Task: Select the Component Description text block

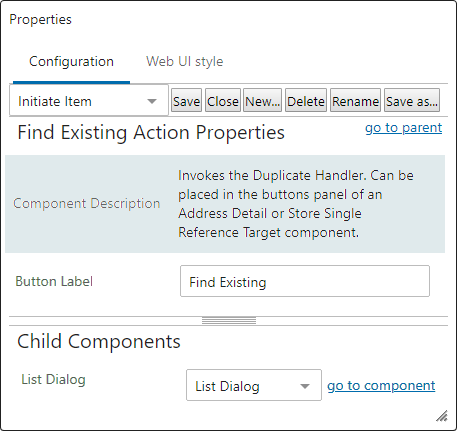Action: click(296, 204)
